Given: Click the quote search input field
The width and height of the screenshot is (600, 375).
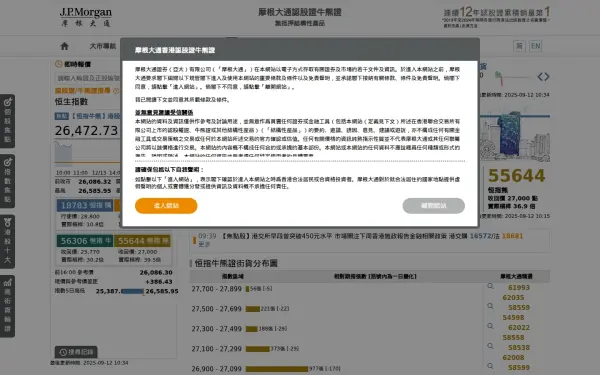Looking at the screenshot, I should pos(88,78).
